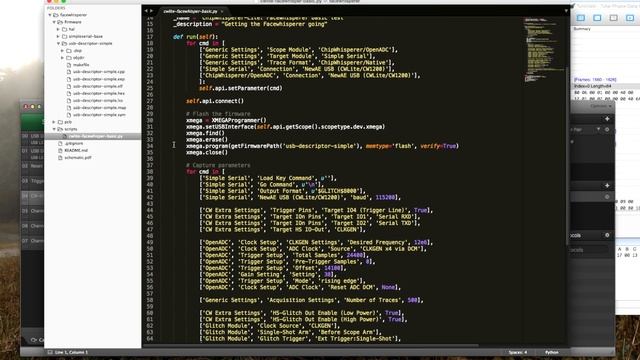Click the gear icon under the second plus icon
This screenshot has width=640, height=360.
607,196
